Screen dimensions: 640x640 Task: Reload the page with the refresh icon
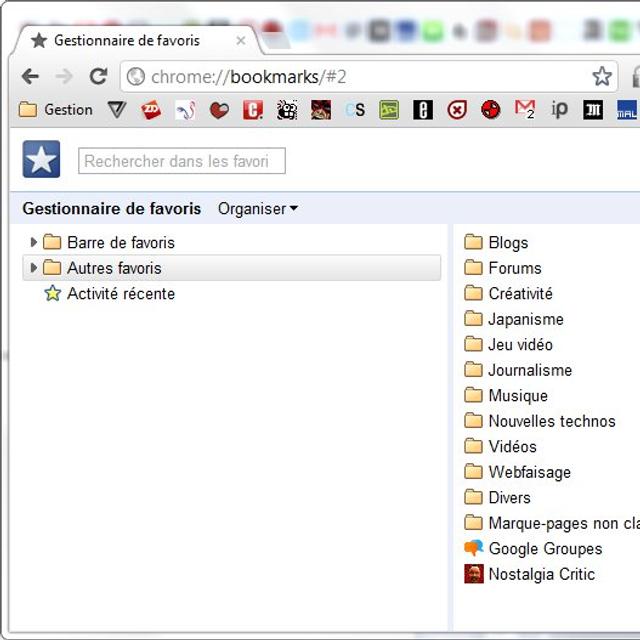(98, 77)
